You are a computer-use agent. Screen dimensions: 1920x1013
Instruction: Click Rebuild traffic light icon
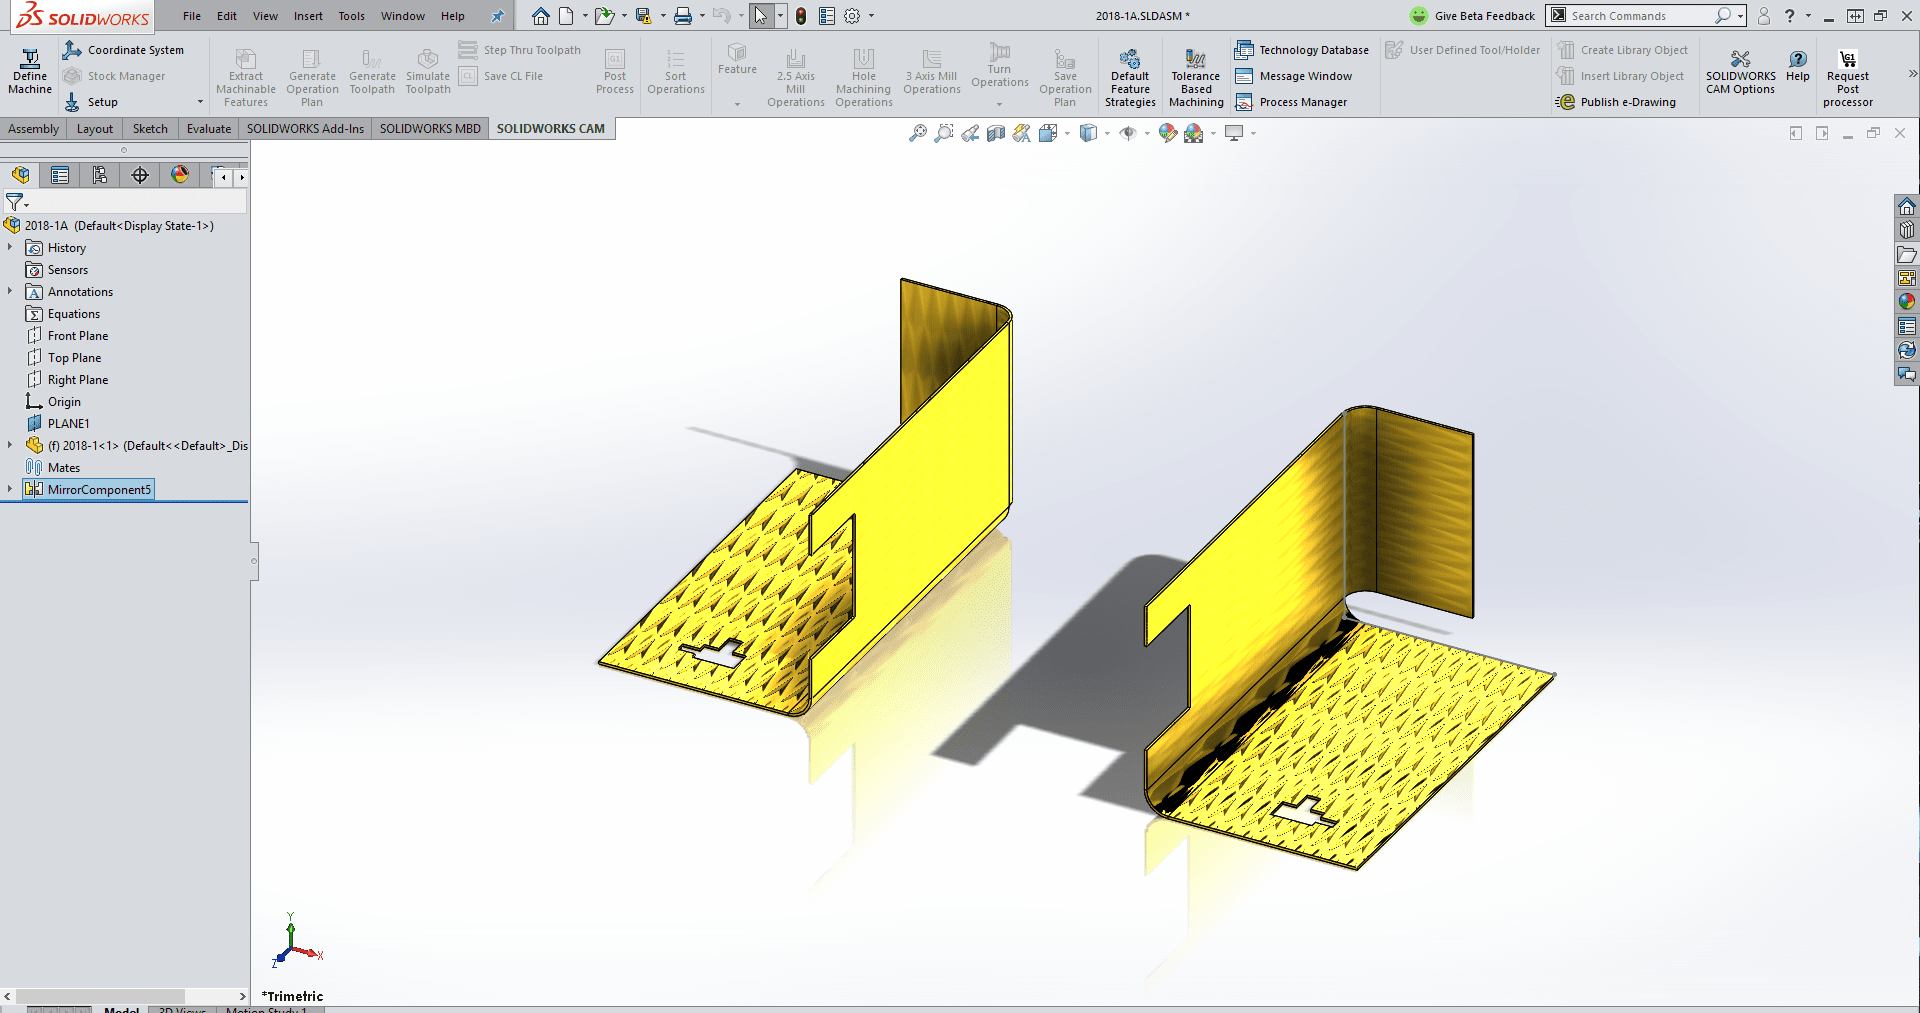pos(801,16)
